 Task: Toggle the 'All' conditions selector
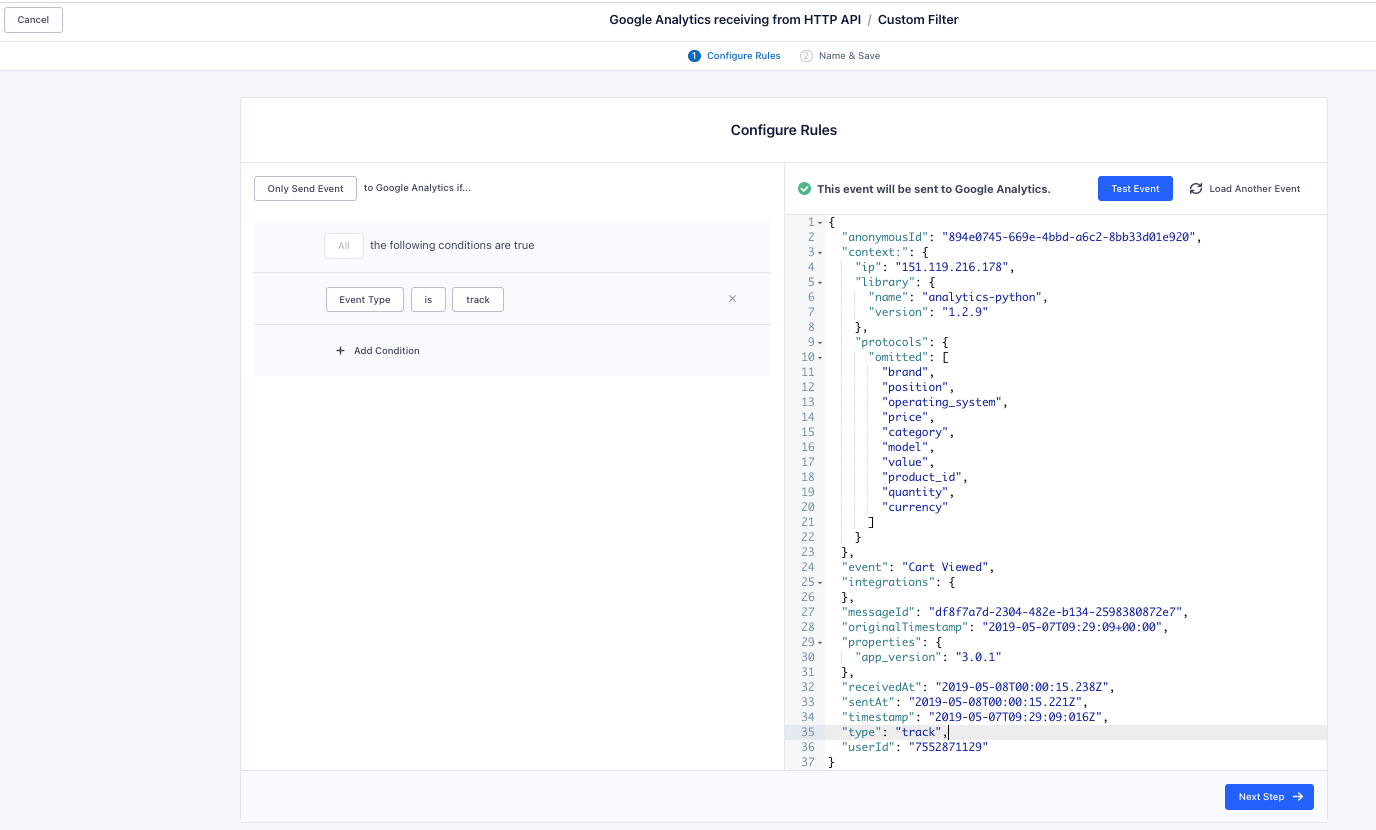click(343, 245)
